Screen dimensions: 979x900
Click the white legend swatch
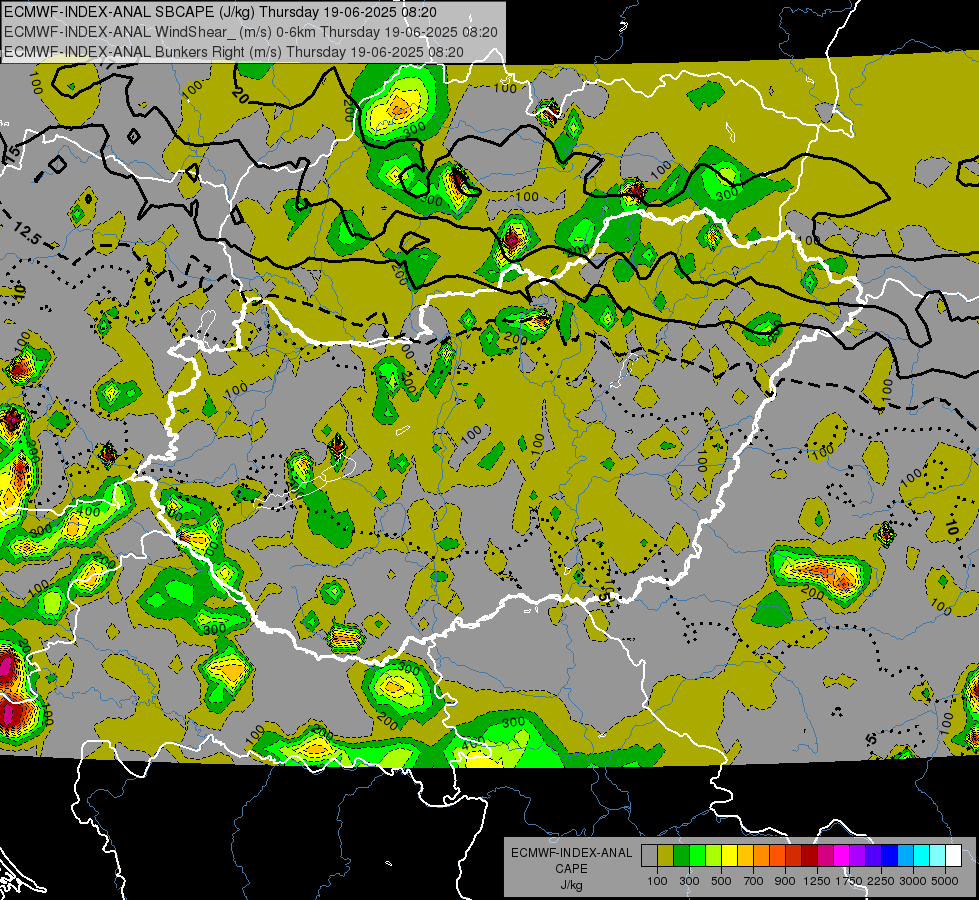953,856
